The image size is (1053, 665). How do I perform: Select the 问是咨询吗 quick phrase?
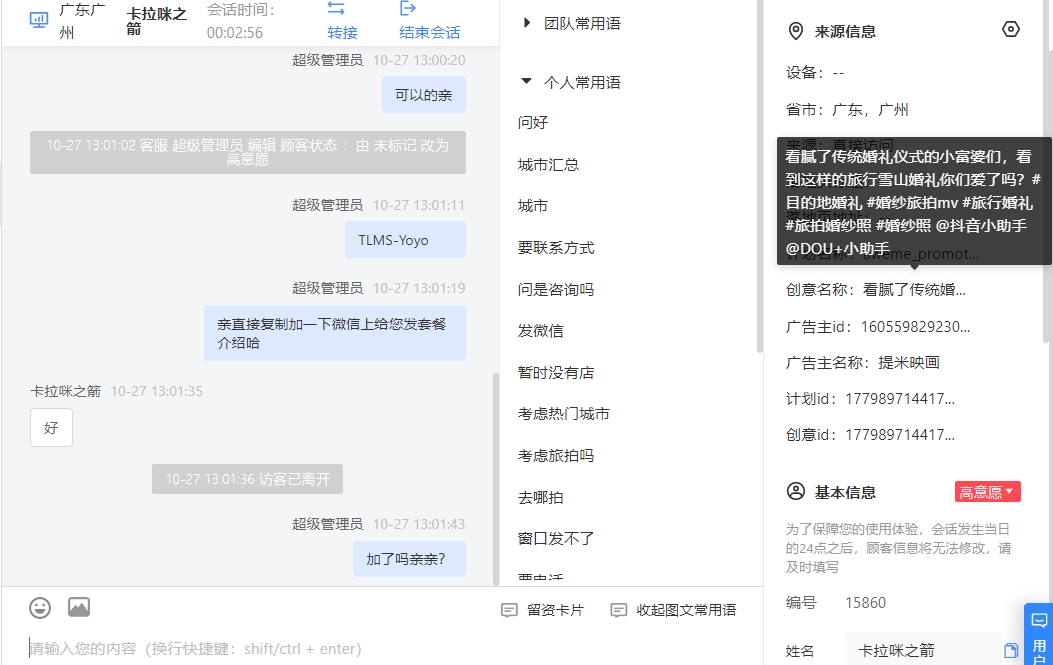point(556,290)
